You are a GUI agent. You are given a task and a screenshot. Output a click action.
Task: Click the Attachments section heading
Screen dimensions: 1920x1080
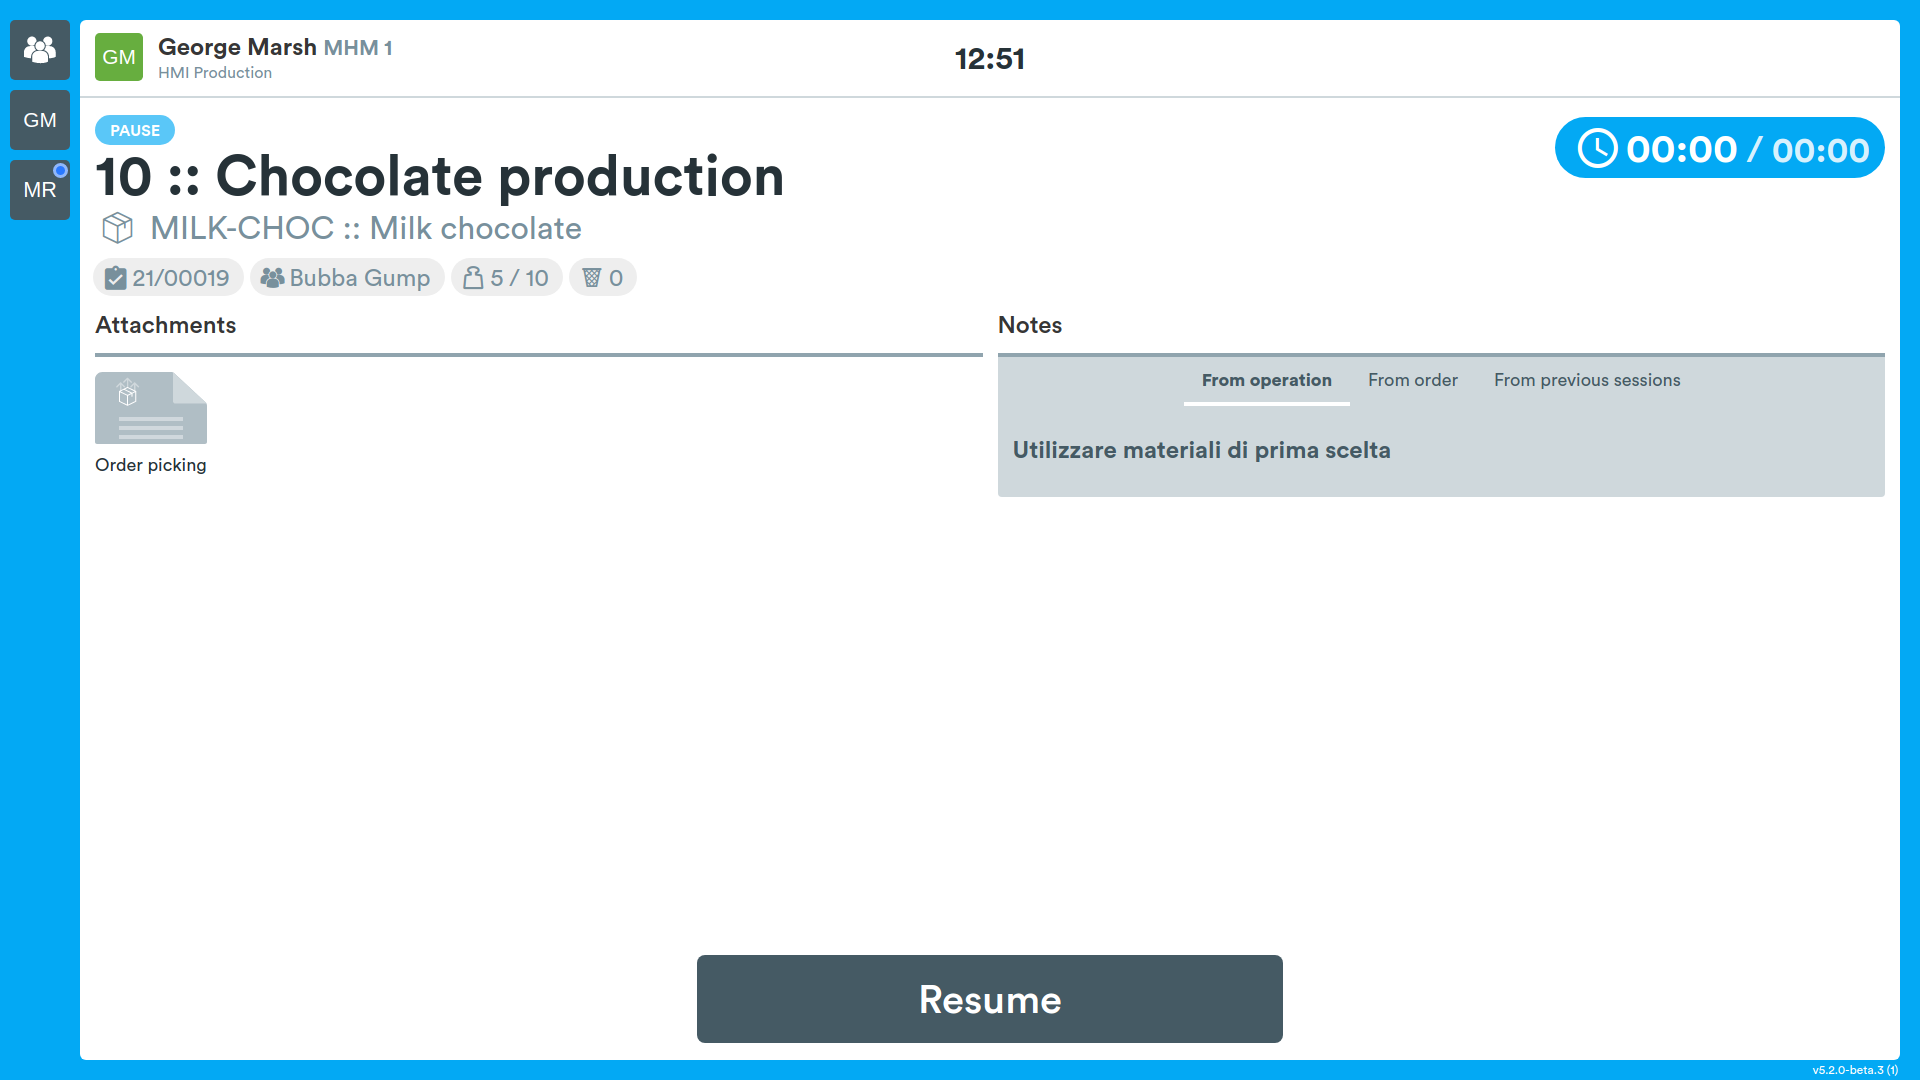tap(166, 325)
